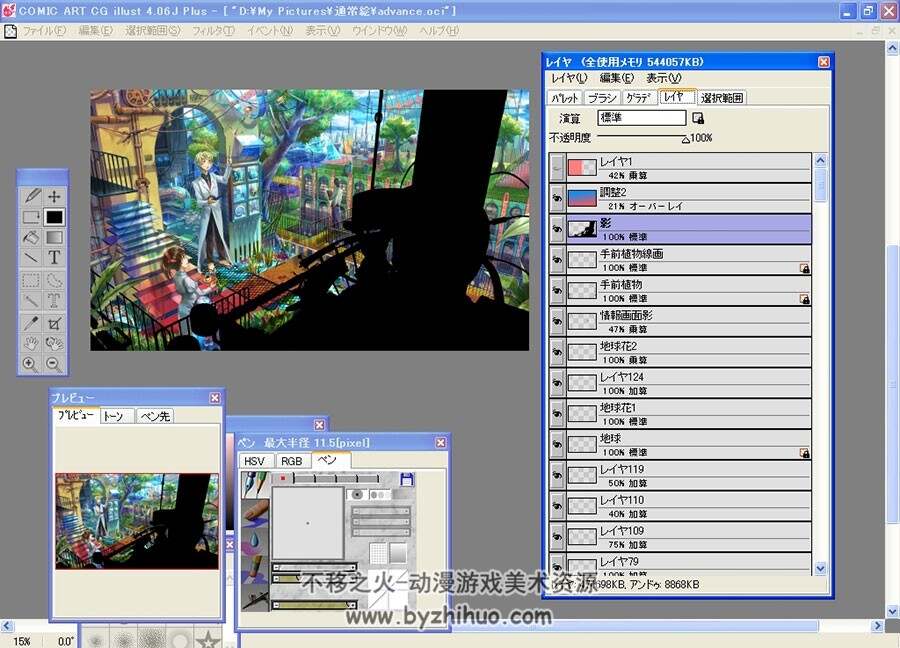Choose the ink pen and pencil brush type
This screenshot has width=900, height=648.
tap(254, 485)
